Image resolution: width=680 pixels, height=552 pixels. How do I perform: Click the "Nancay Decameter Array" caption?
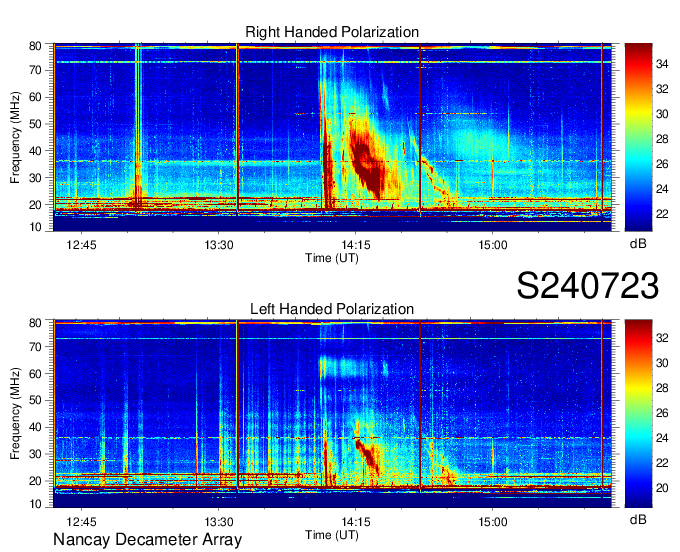coord(147,539)
